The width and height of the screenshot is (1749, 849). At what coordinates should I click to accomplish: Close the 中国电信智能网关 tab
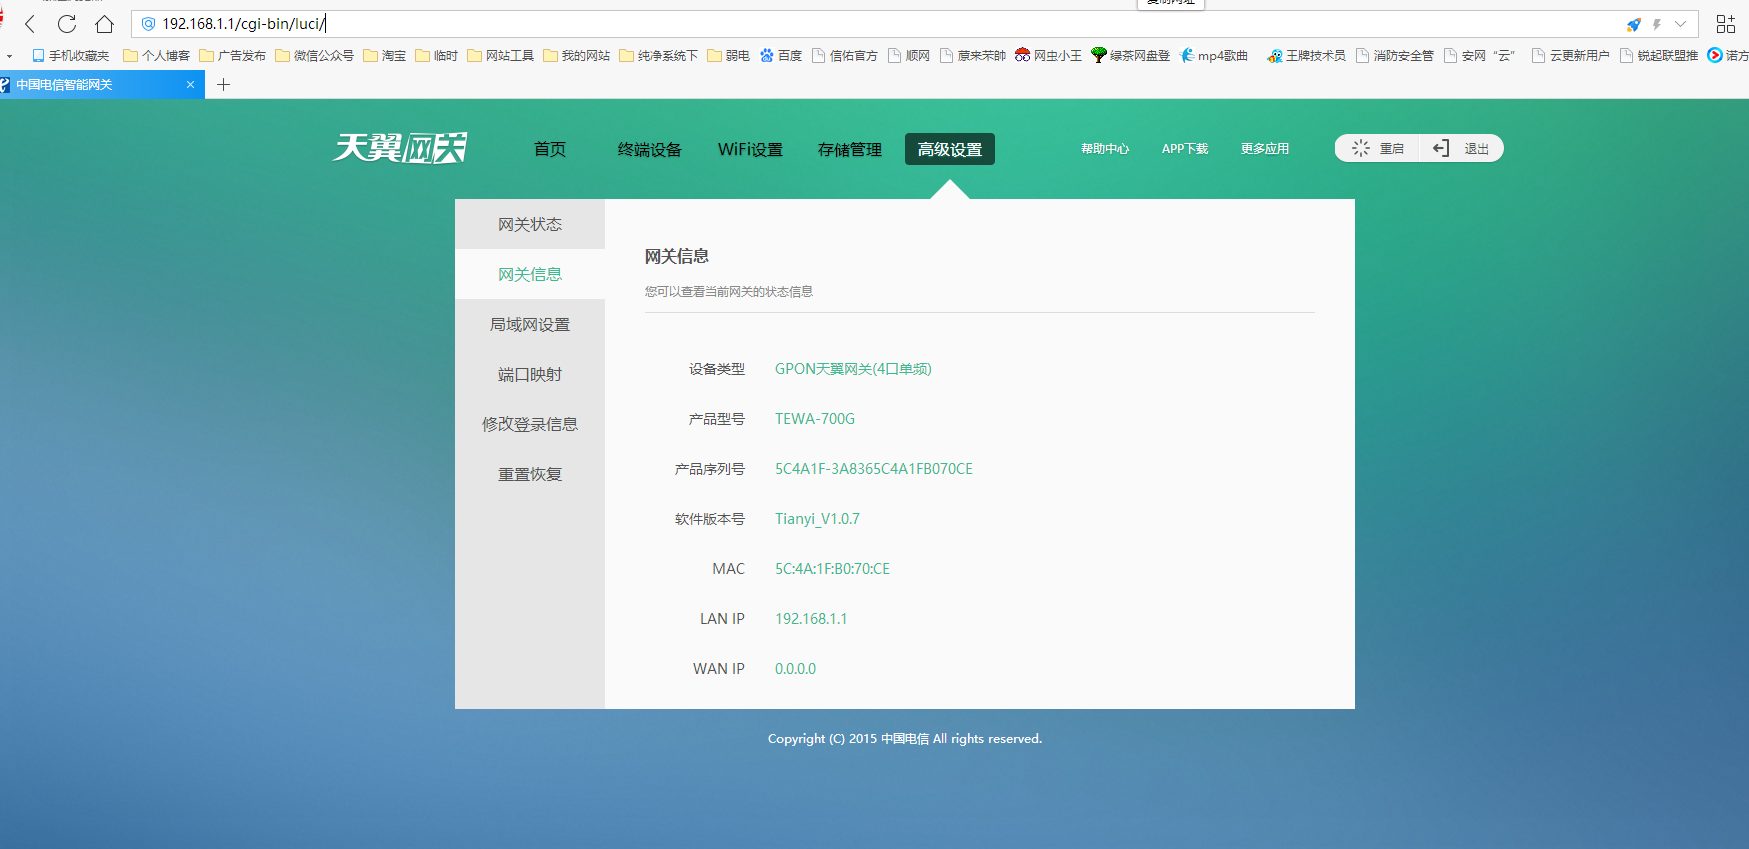click(190, 85)
